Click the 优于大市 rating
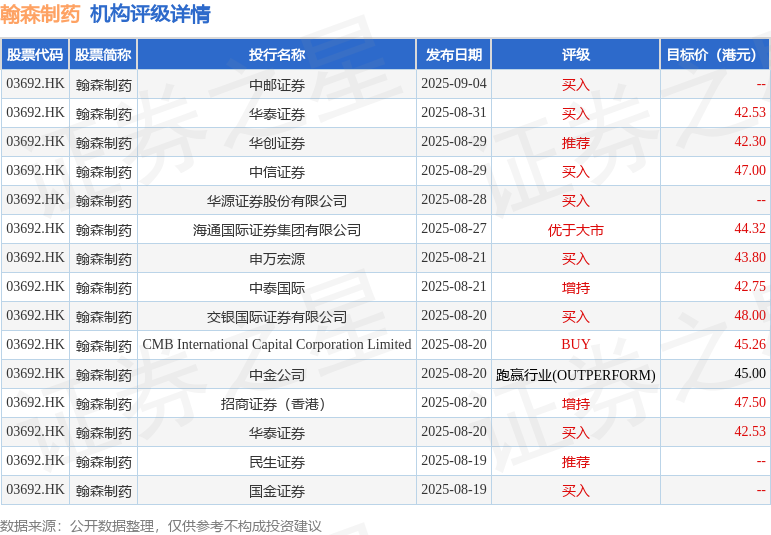The image size is (771, 535). coord(576,230)
